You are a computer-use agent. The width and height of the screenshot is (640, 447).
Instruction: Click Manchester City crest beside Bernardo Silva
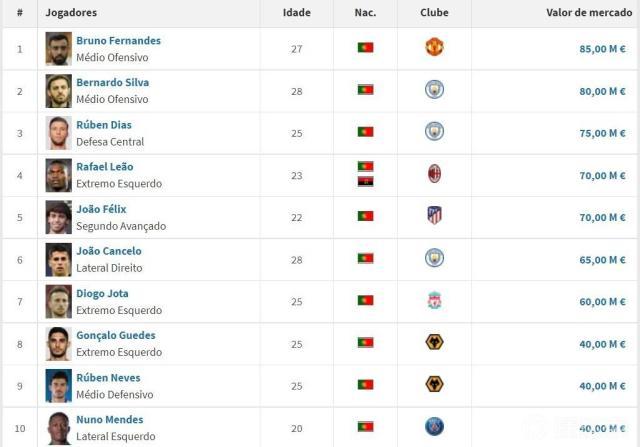(434, 90)
